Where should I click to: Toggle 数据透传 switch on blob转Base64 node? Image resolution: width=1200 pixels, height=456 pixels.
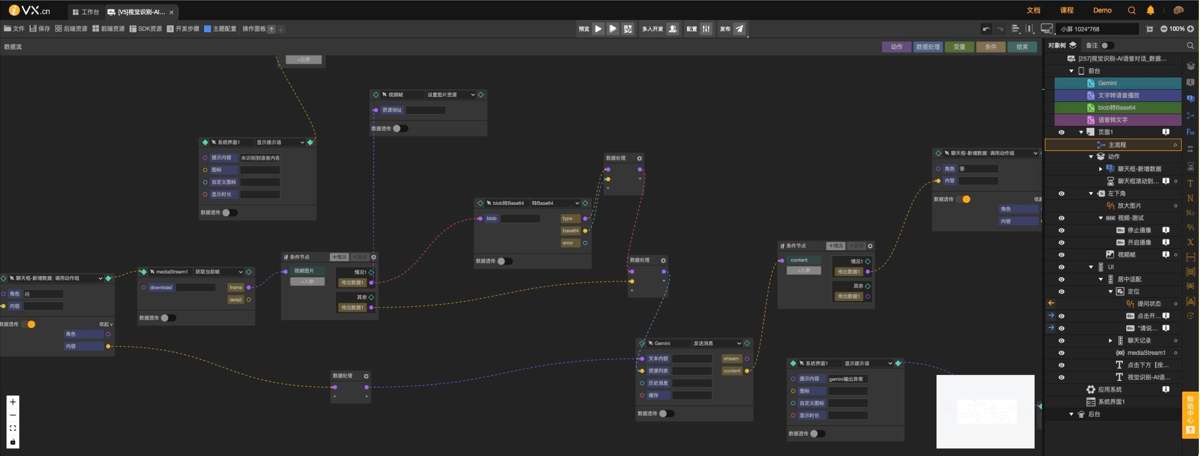505,261
